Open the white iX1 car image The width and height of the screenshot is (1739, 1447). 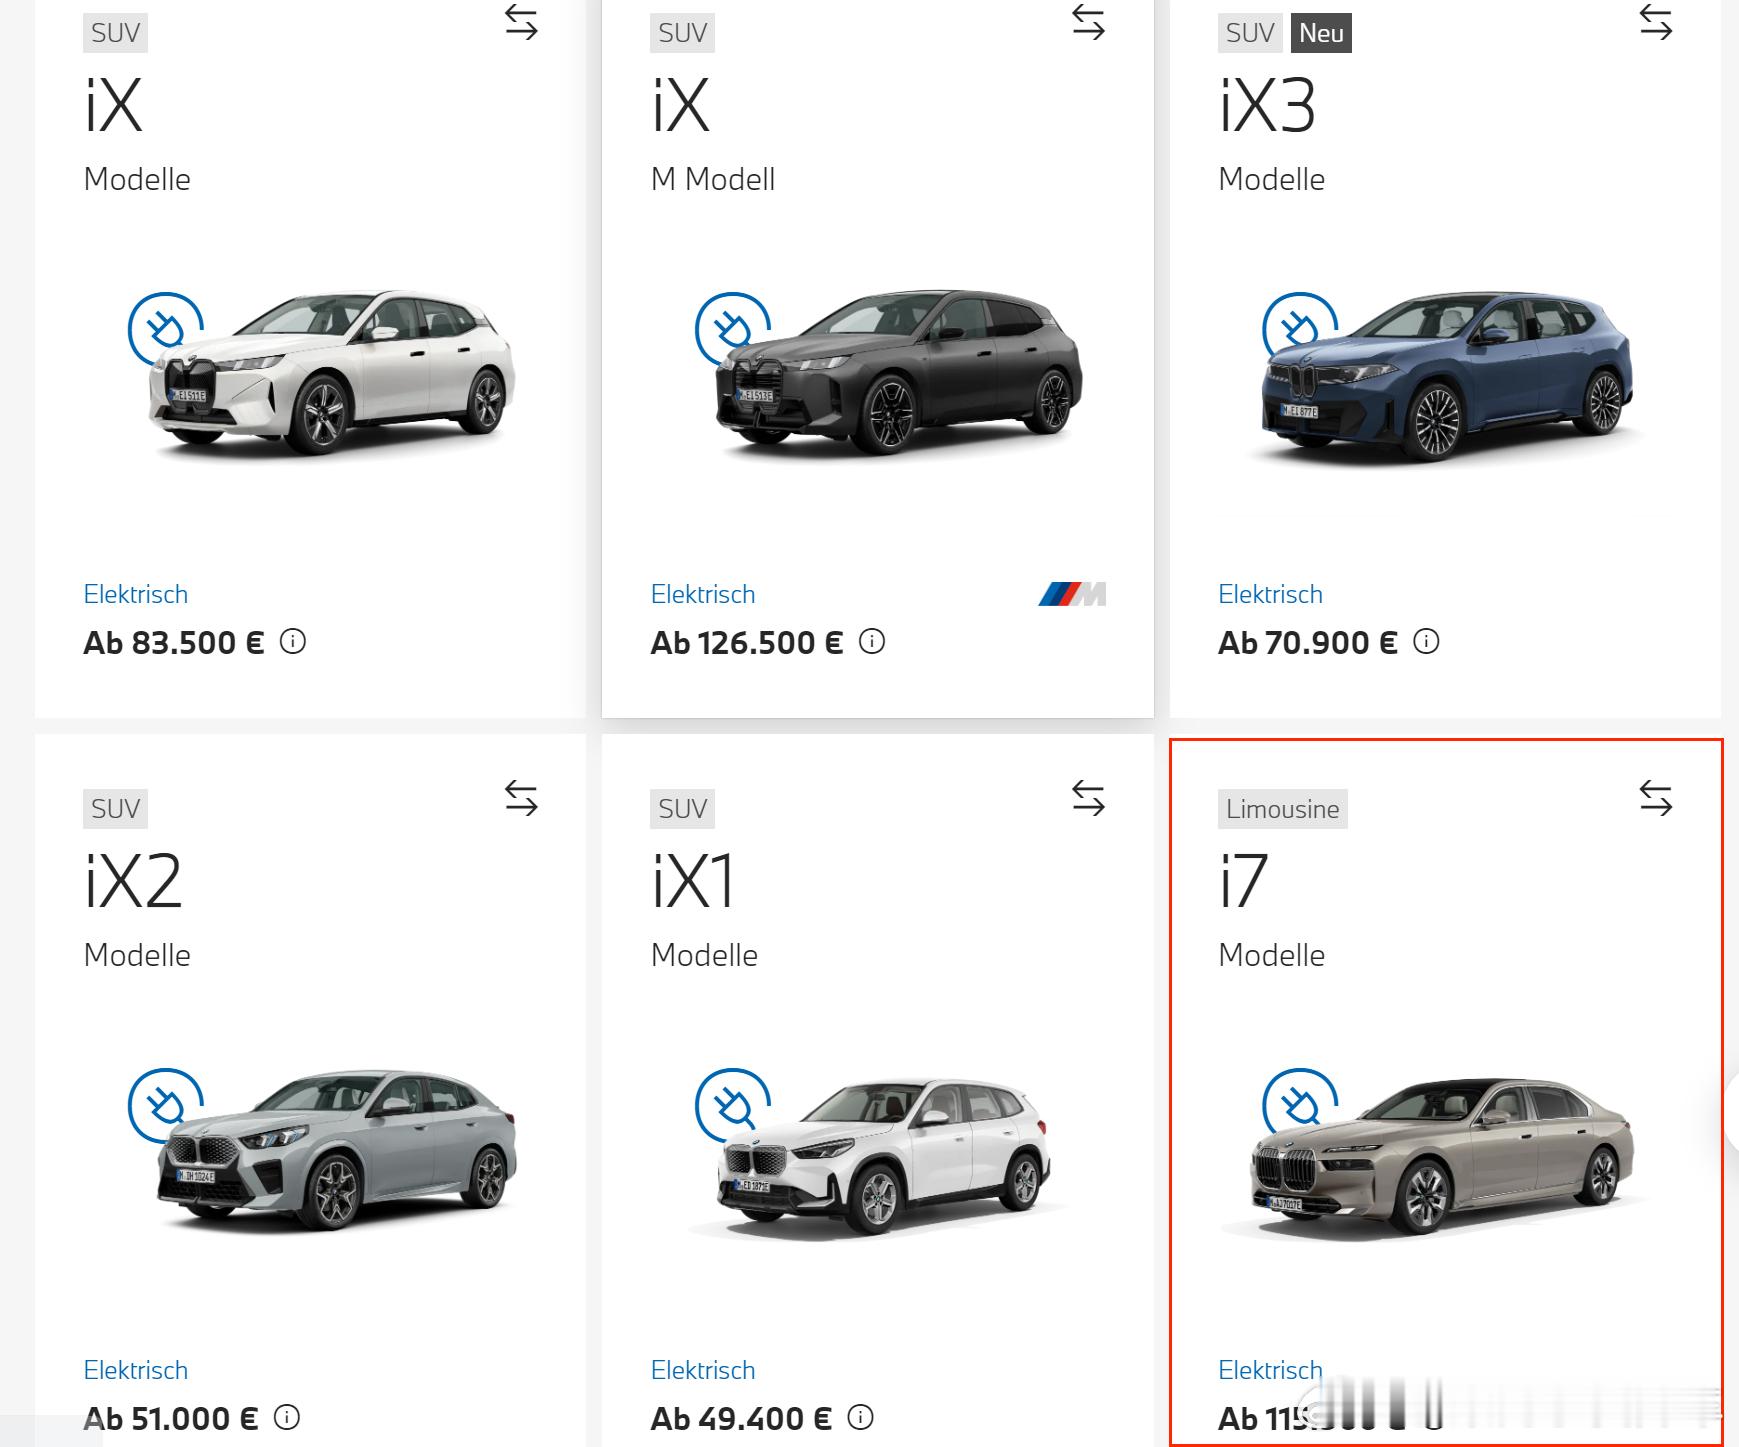(885, 1157)
